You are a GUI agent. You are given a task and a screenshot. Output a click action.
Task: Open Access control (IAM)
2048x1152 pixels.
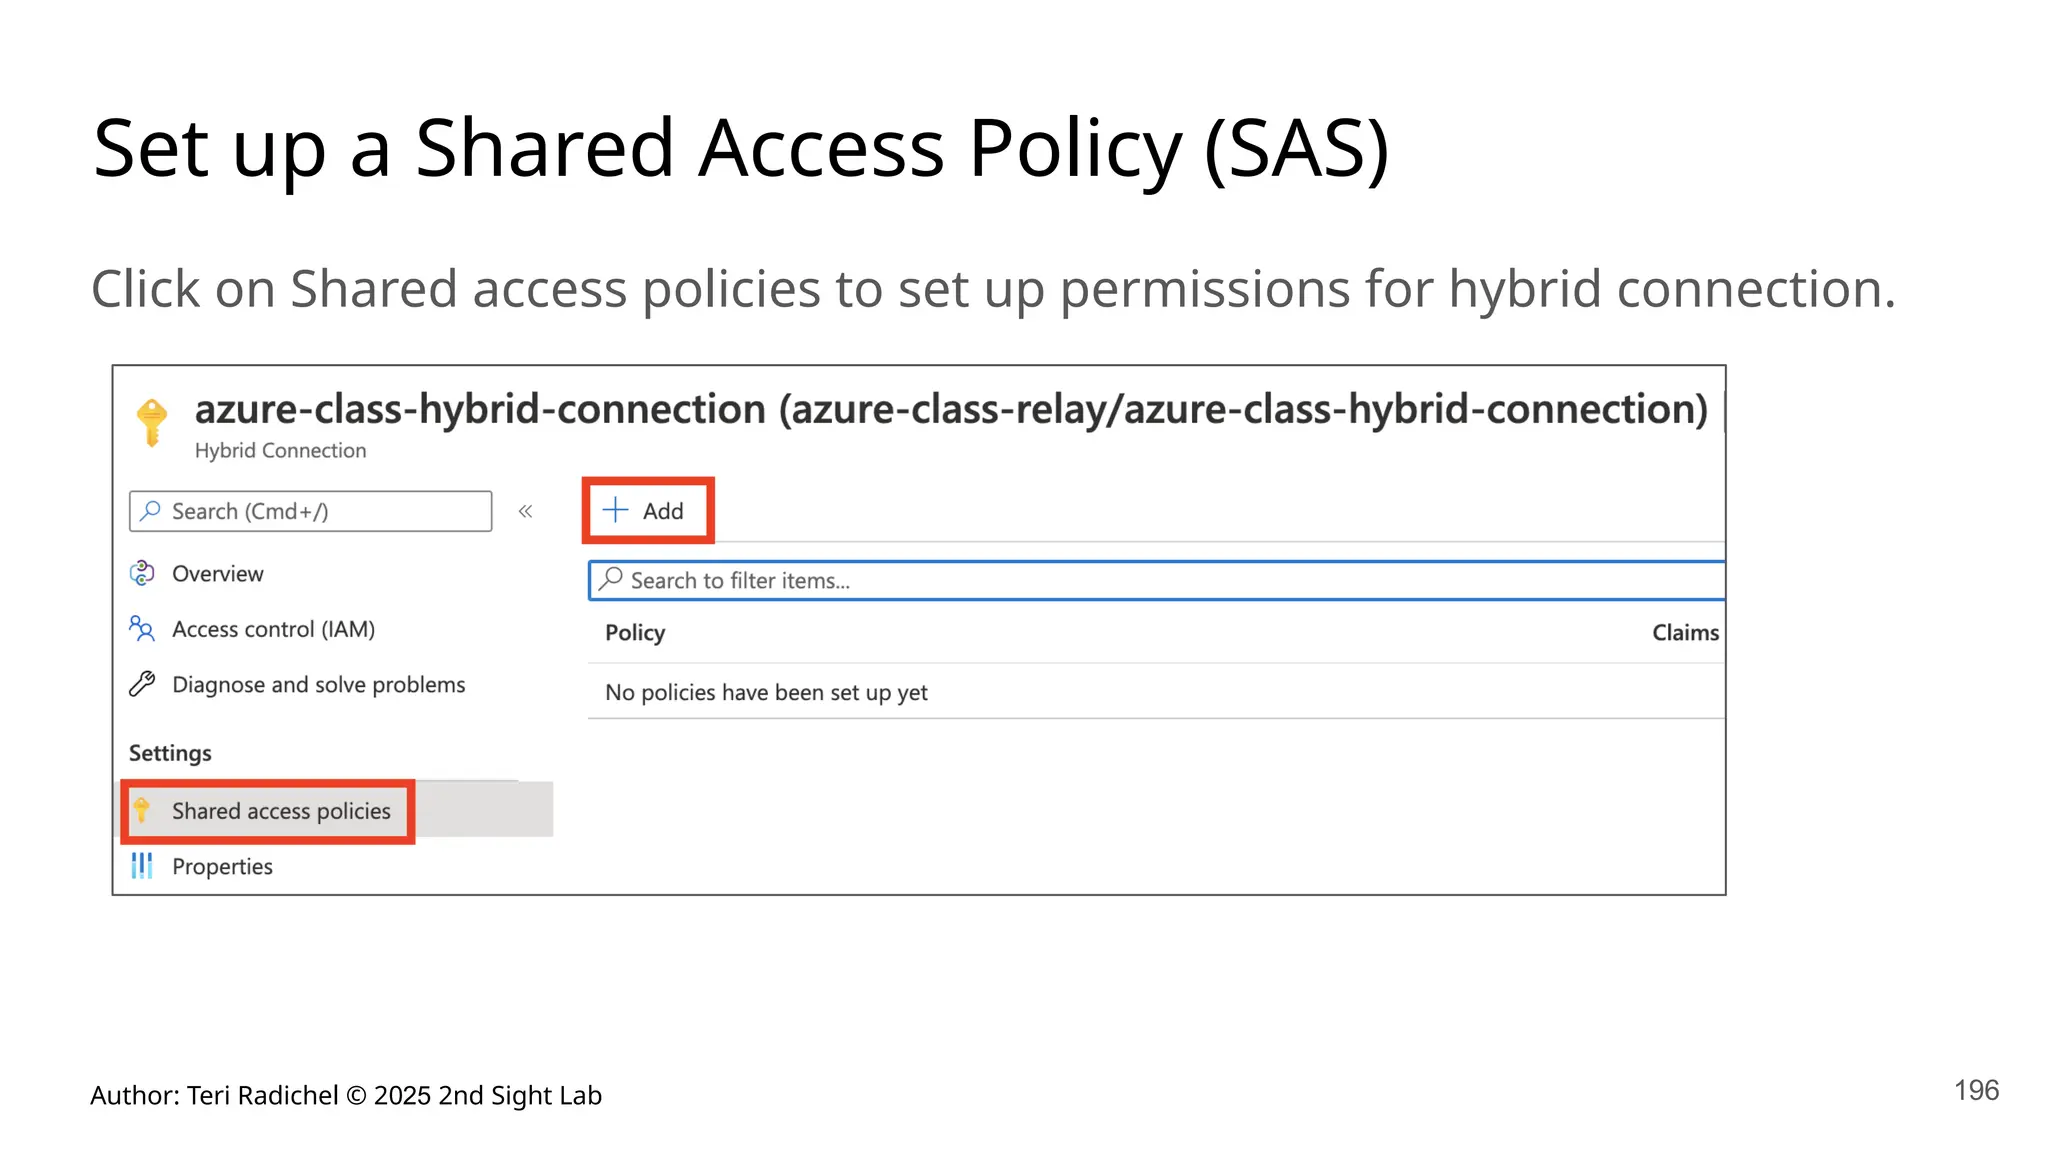pos(273,629)
